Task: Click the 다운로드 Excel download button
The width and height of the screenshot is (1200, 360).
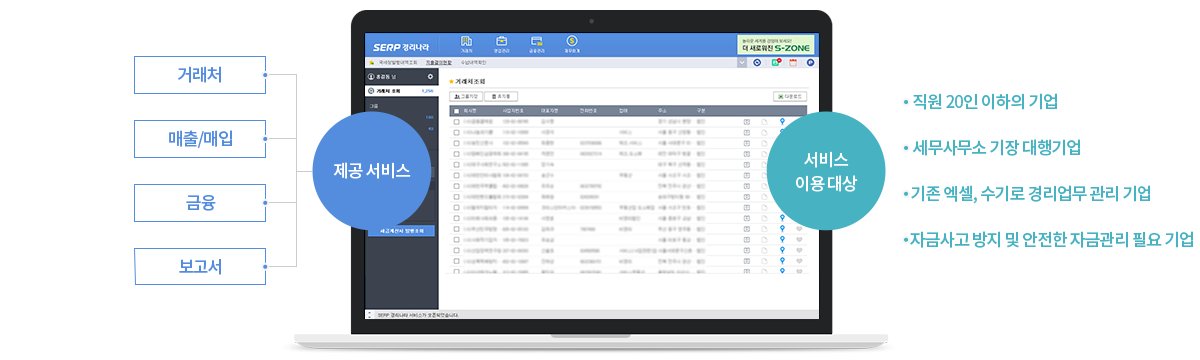Action: coord(790,96)
